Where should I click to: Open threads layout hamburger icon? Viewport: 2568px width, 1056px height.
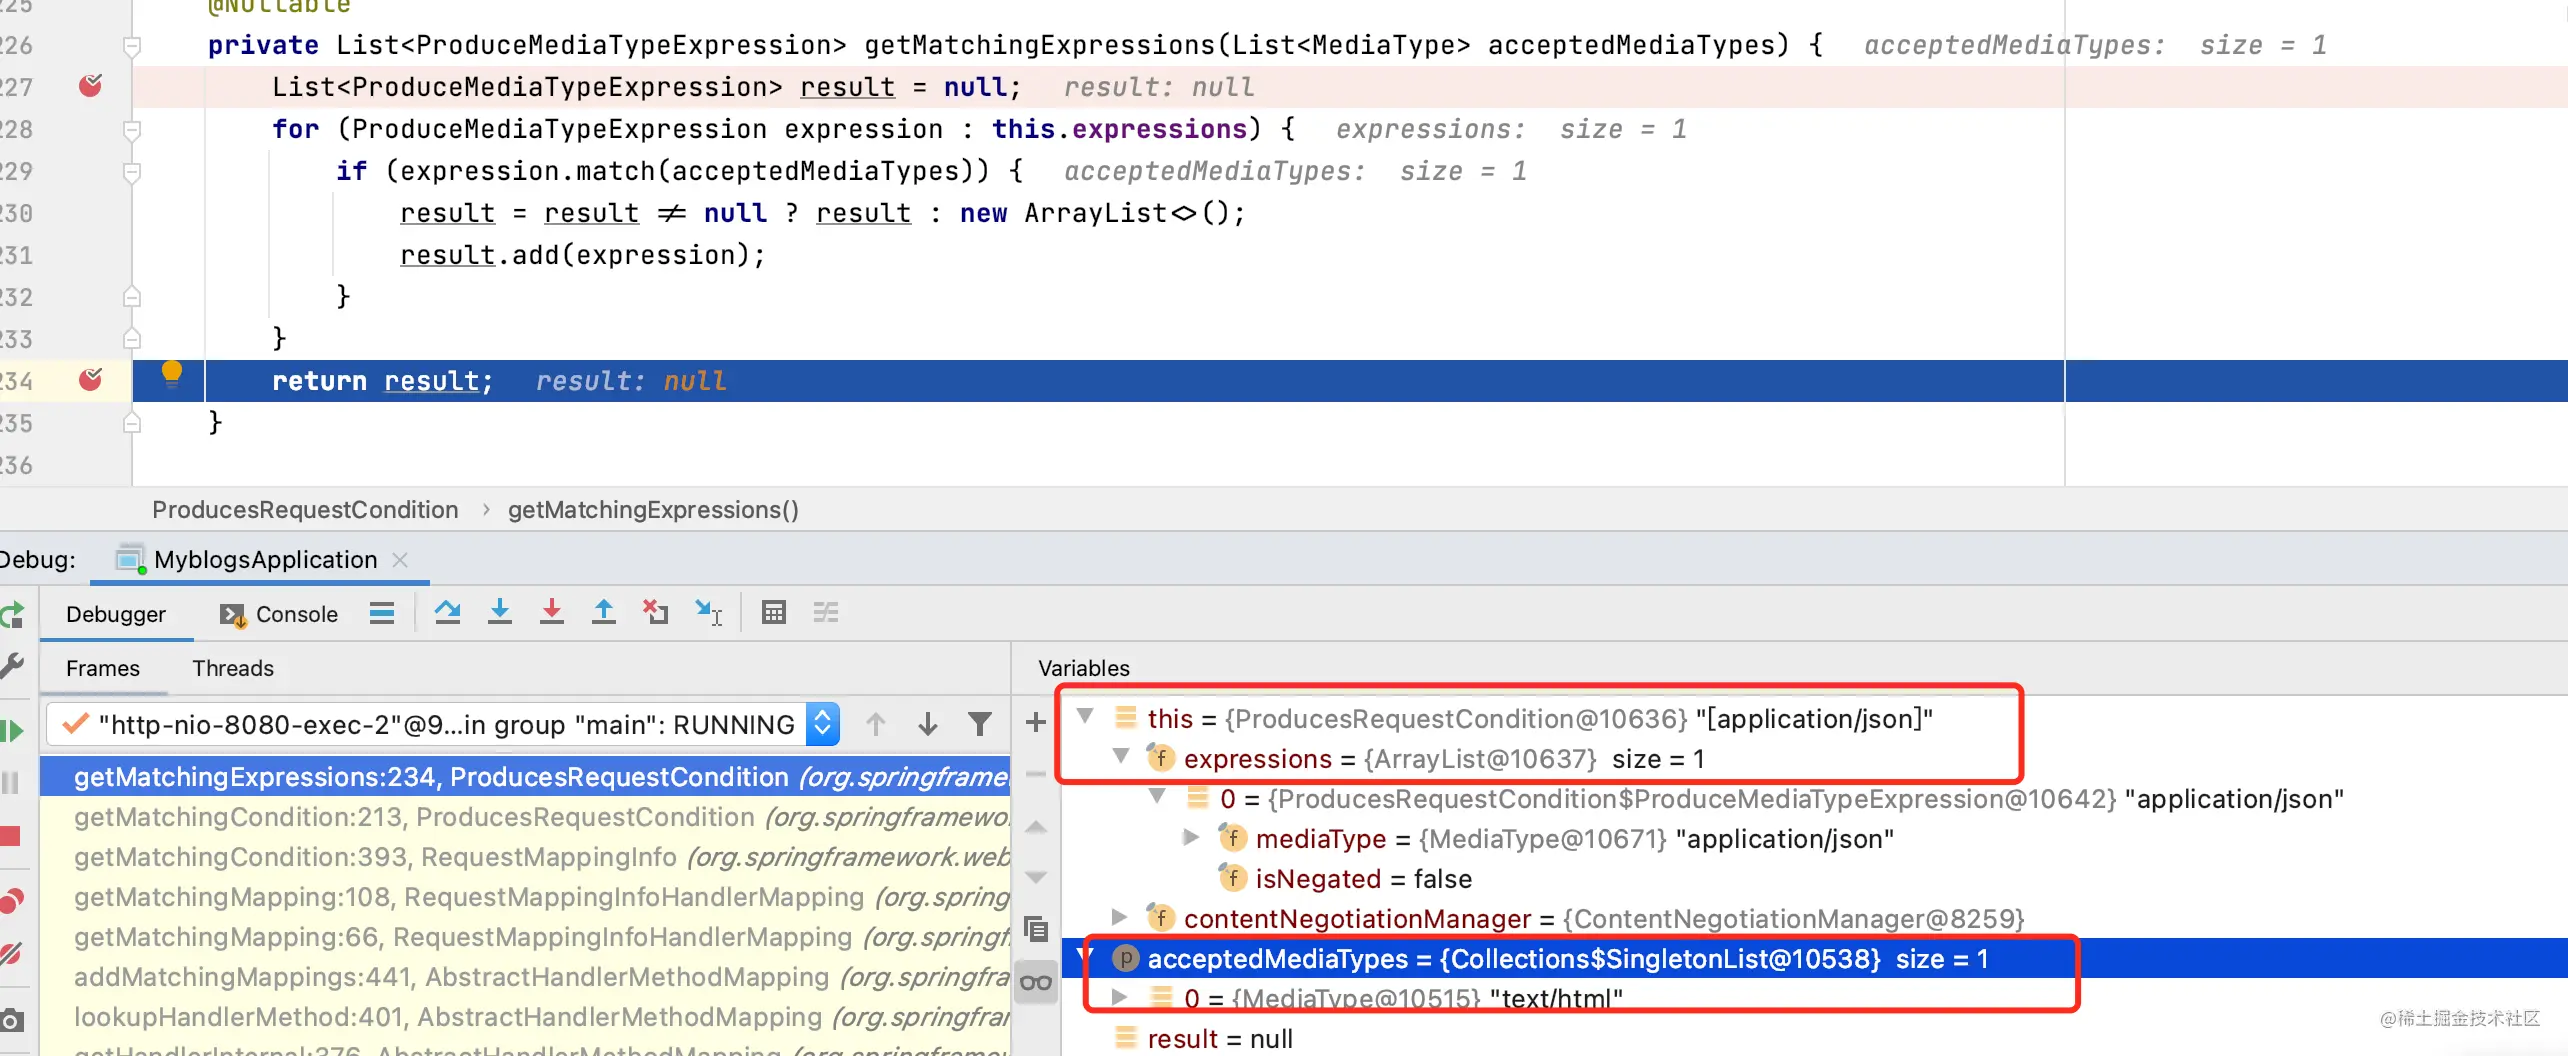(x=382, y=613)
